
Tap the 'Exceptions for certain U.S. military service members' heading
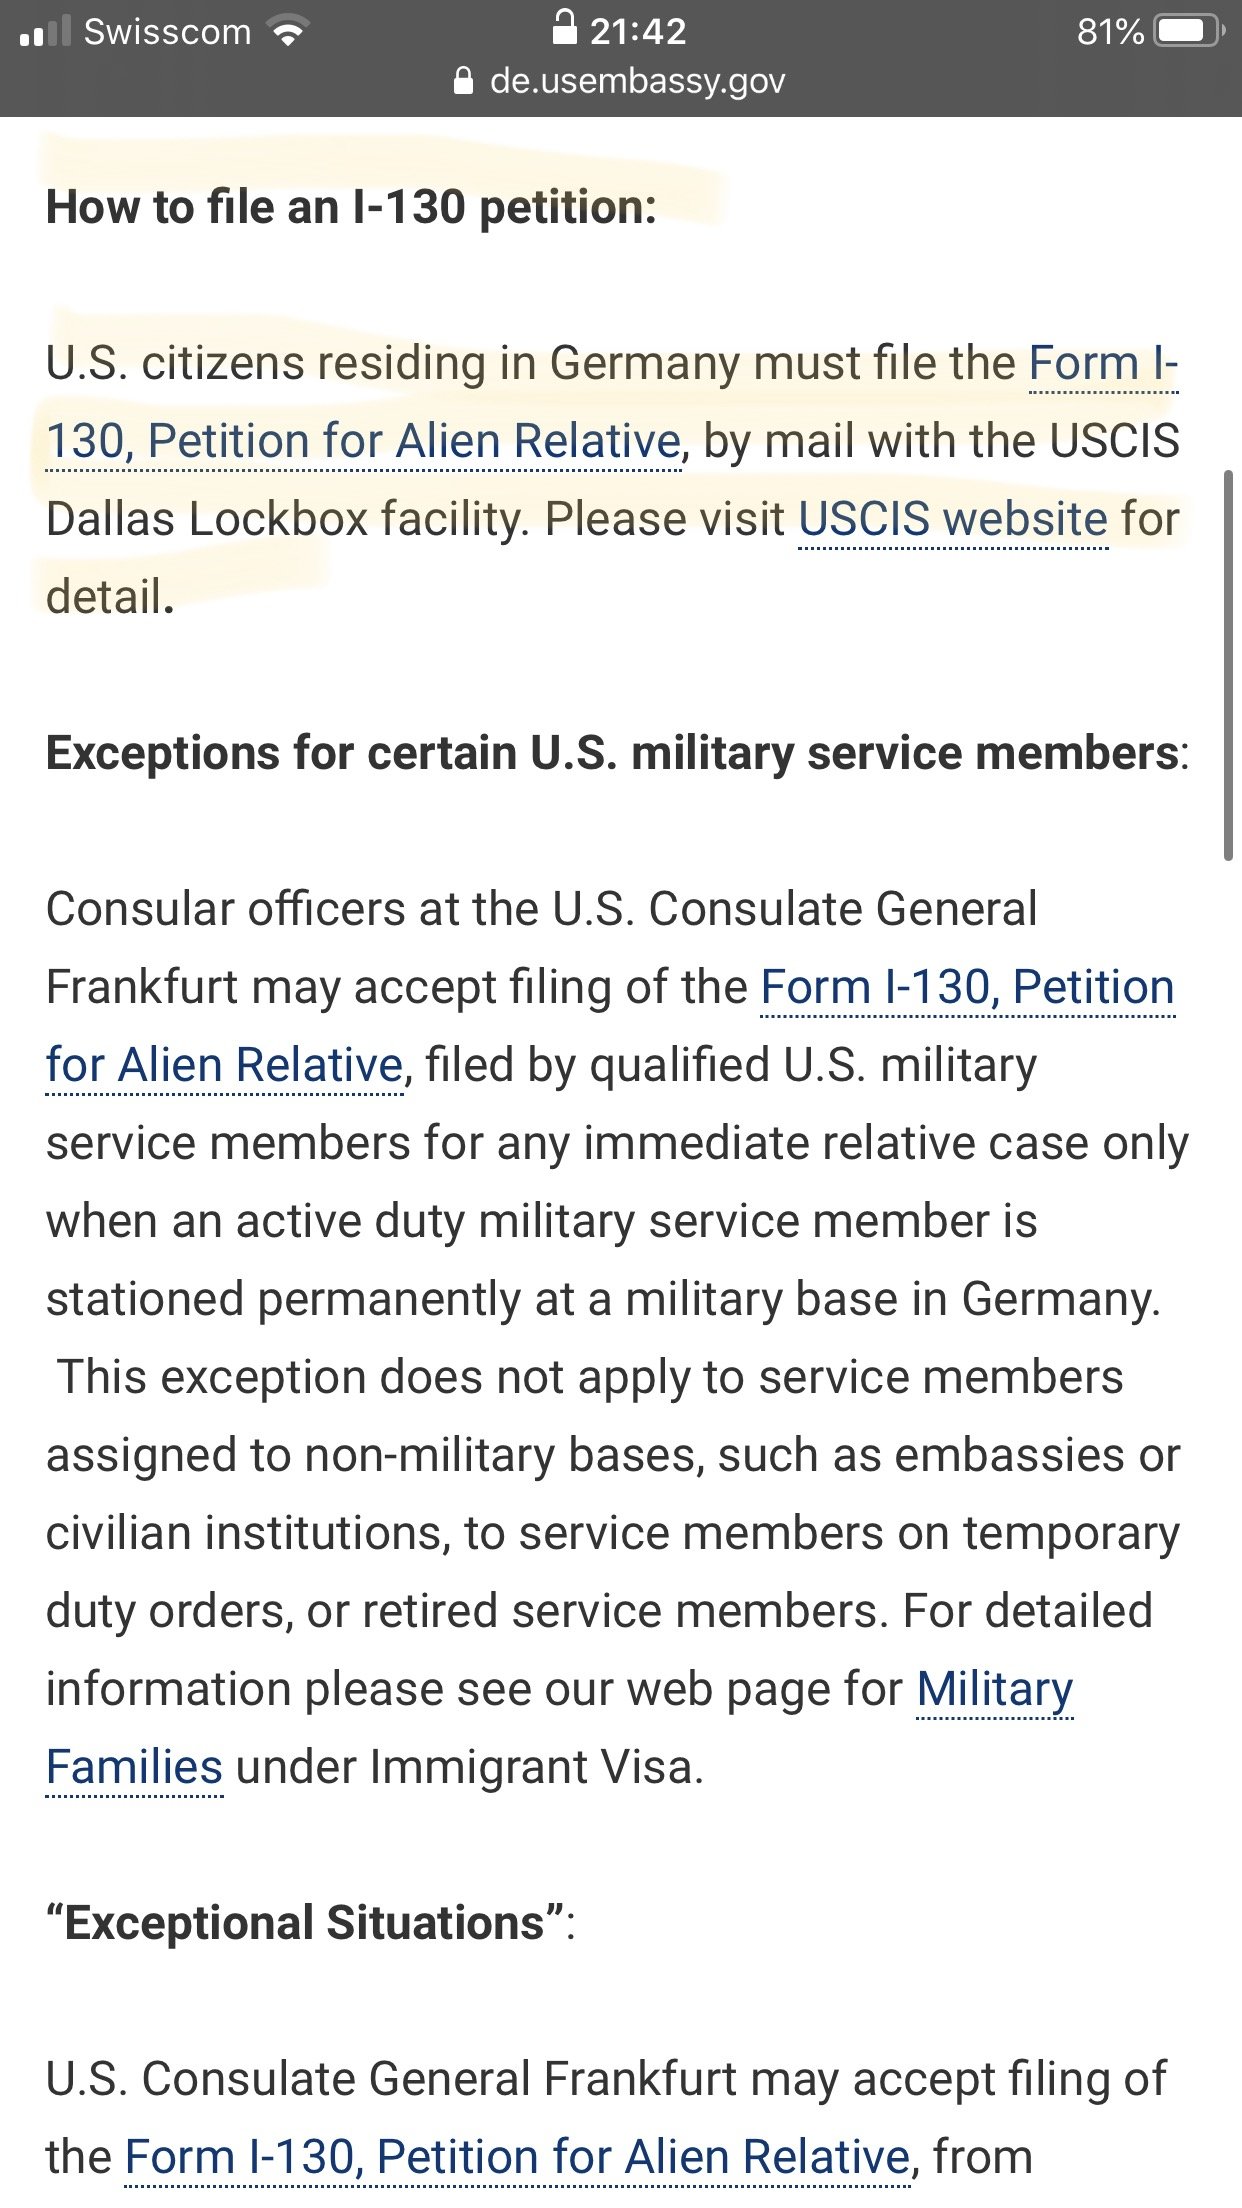[x=617, y=753]
